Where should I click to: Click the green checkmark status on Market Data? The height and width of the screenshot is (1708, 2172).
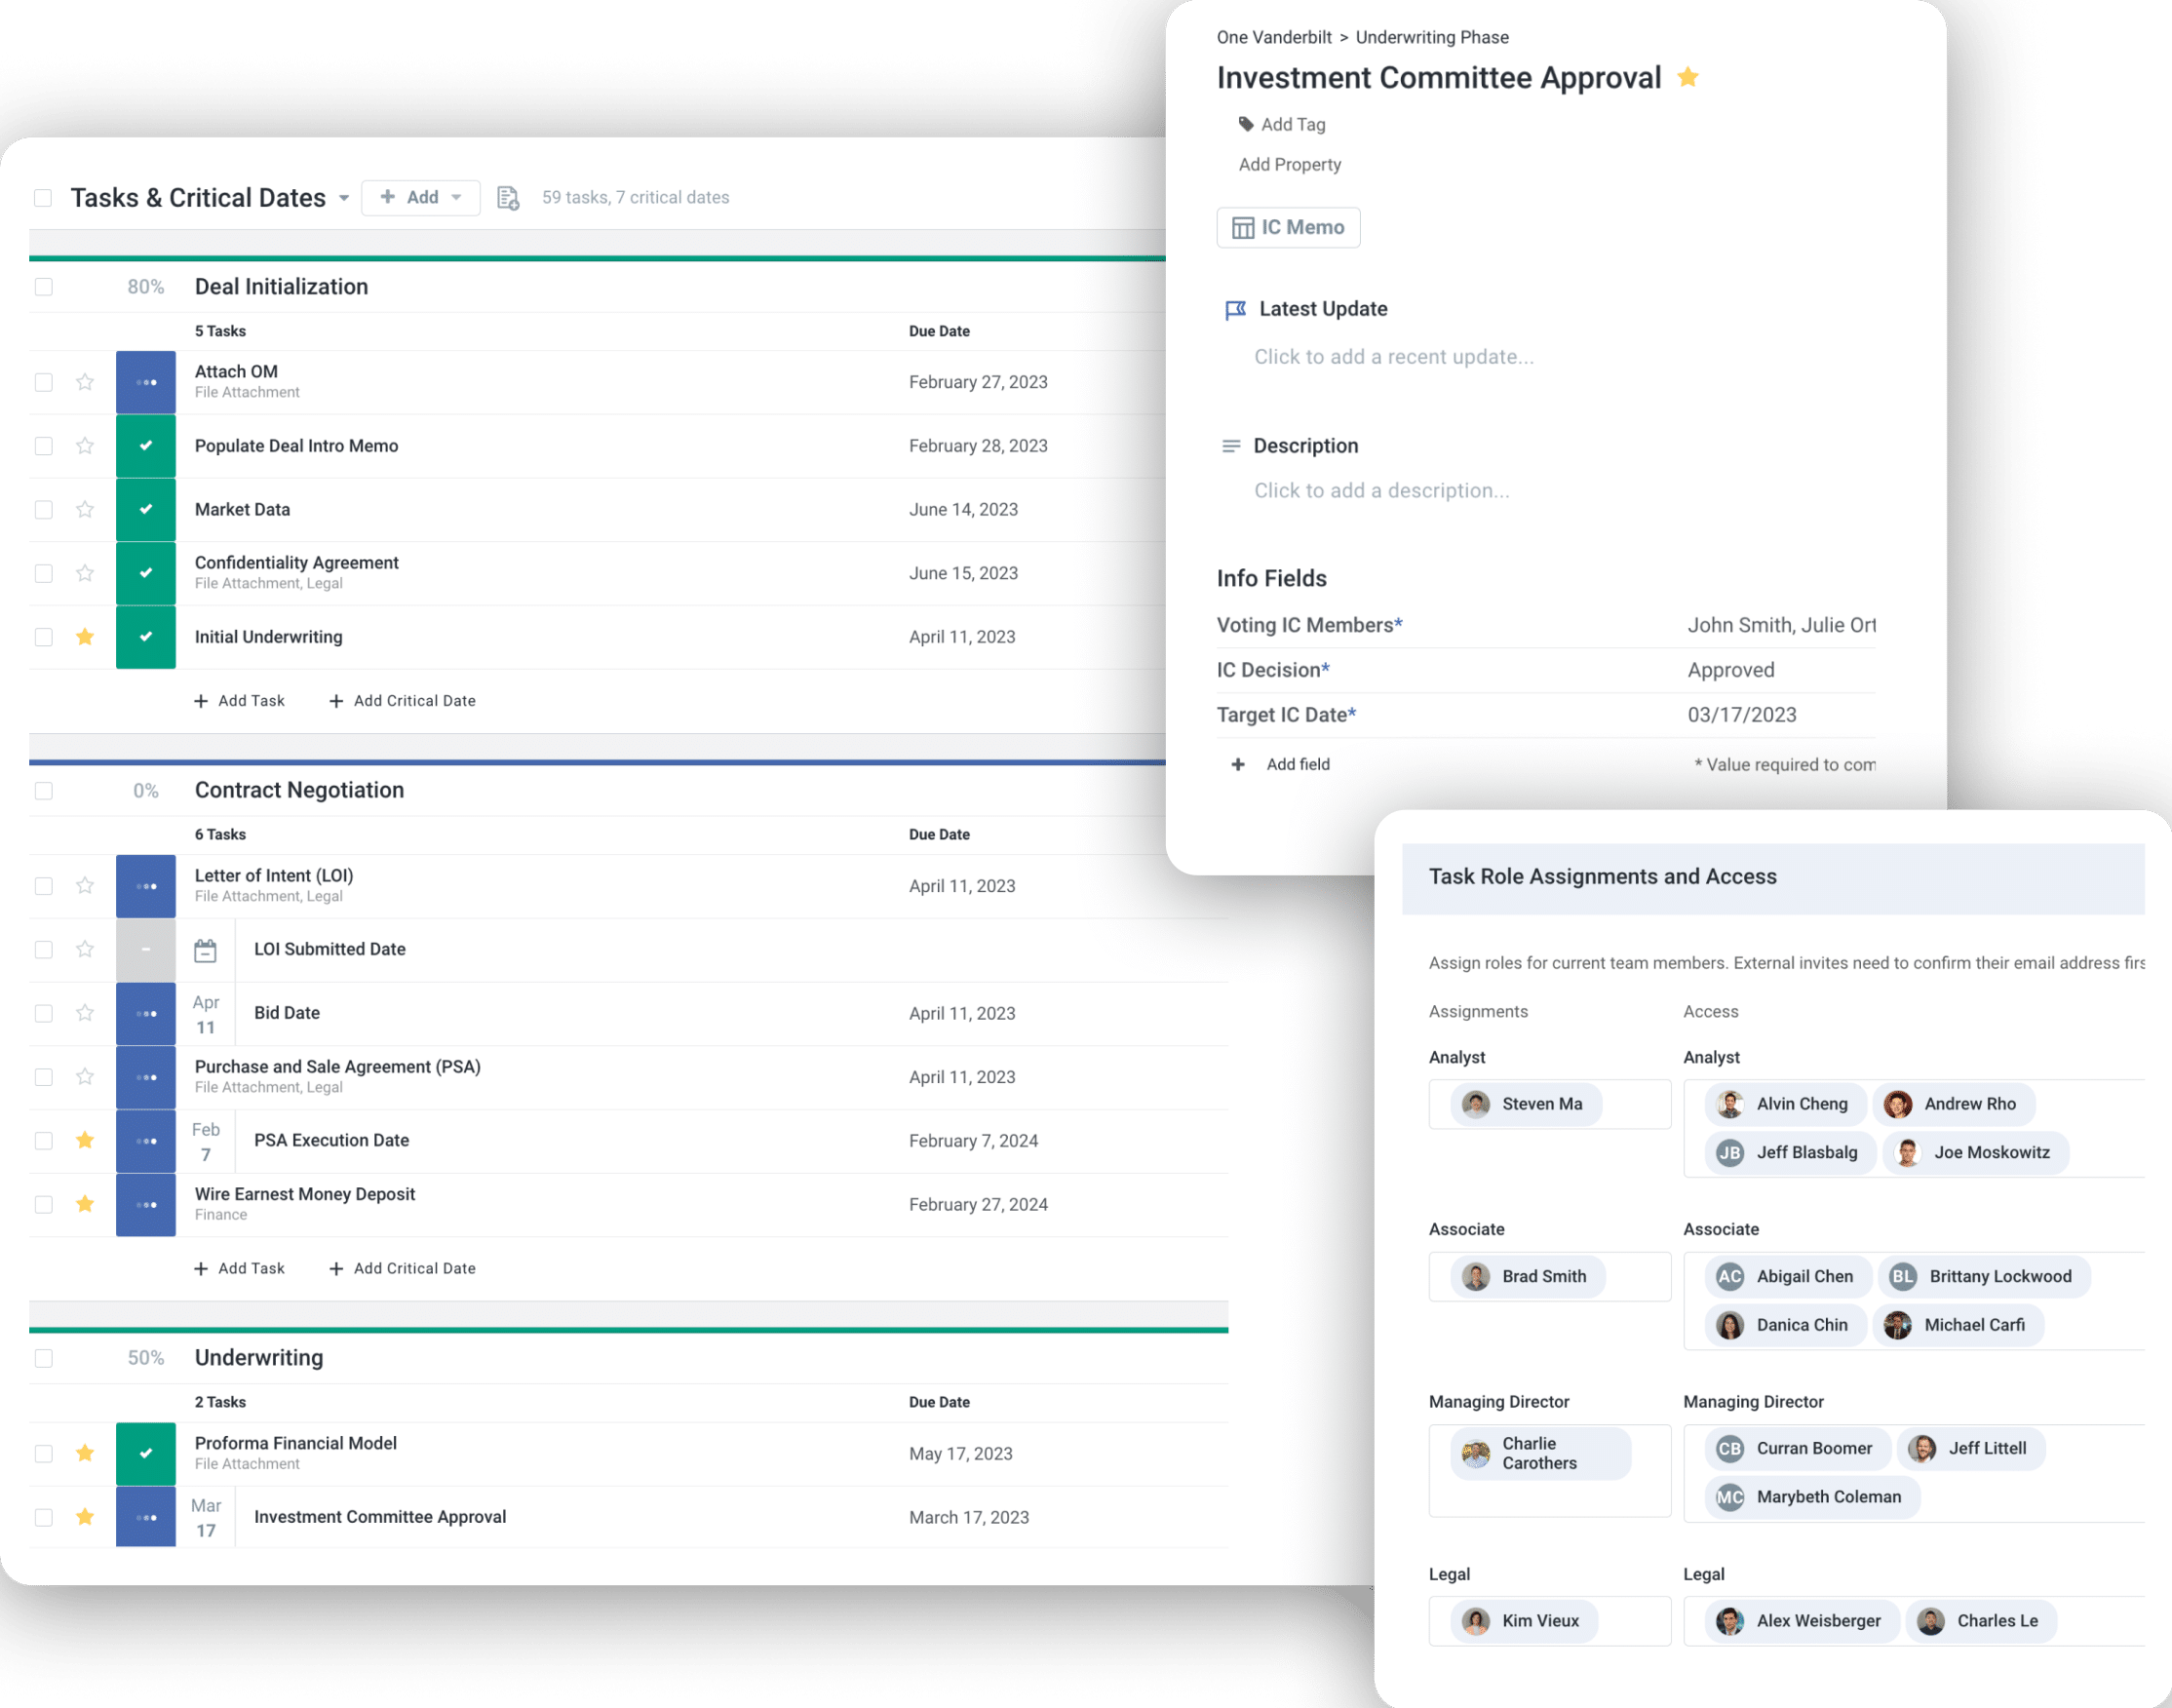(x=146, y=509)
